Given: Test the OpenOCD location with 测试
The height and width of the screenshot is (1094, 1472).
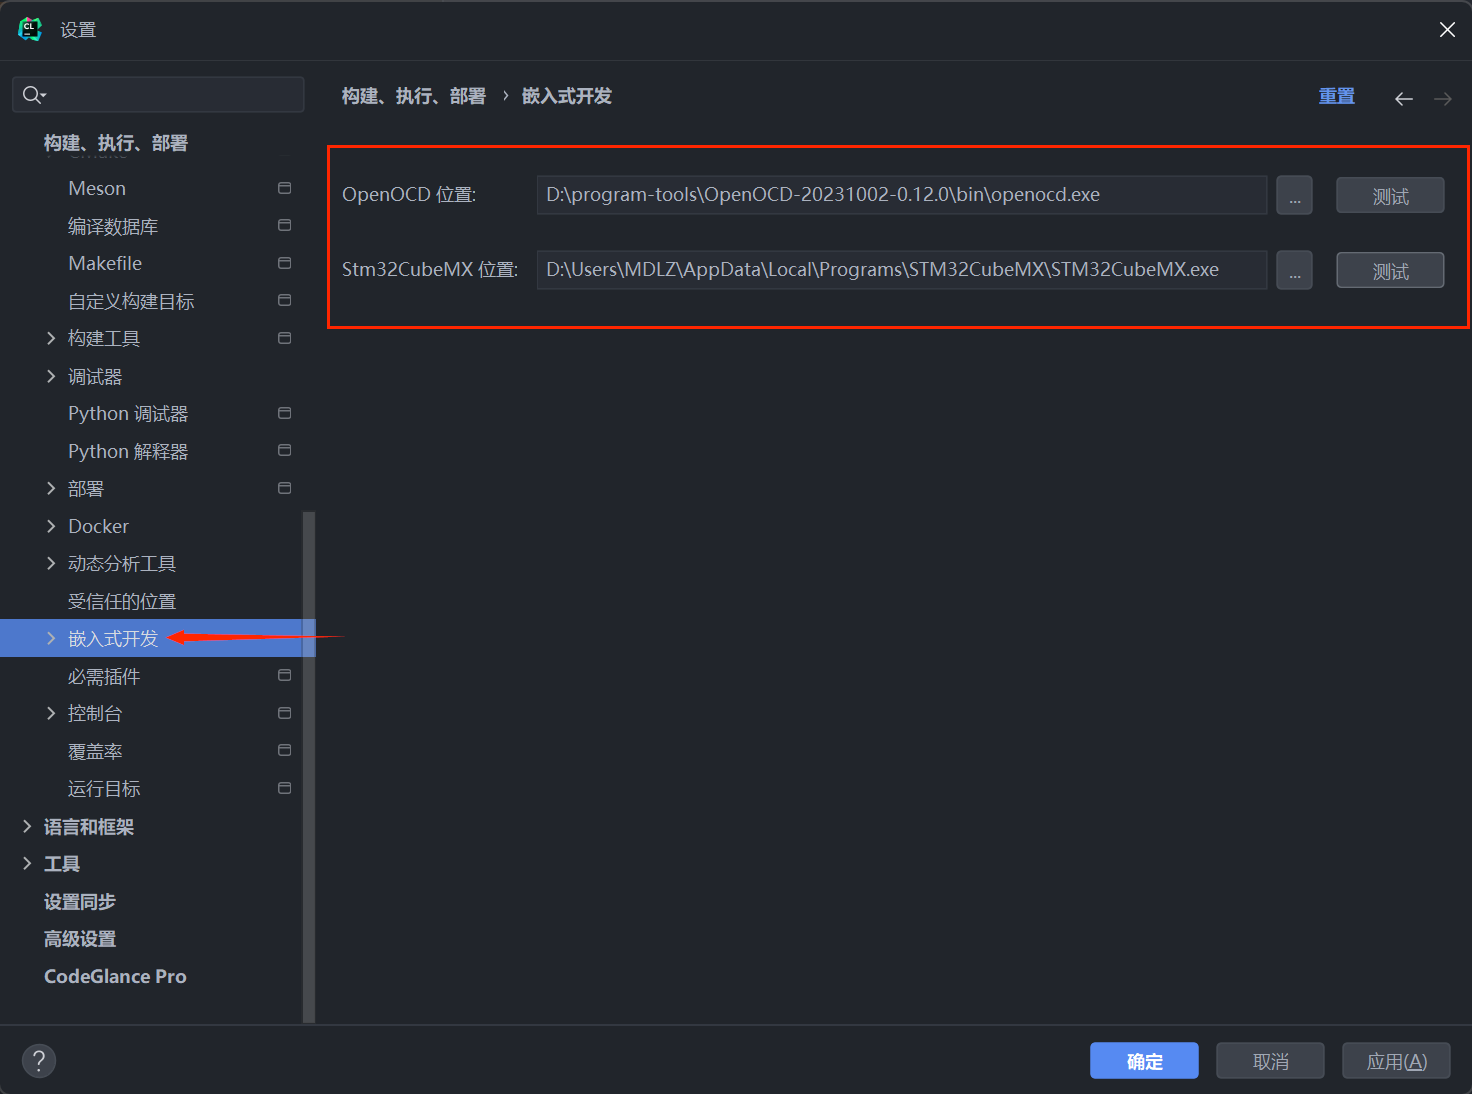Looking at the screenshot, I should pyautogui.click(x=1390, y=196).
